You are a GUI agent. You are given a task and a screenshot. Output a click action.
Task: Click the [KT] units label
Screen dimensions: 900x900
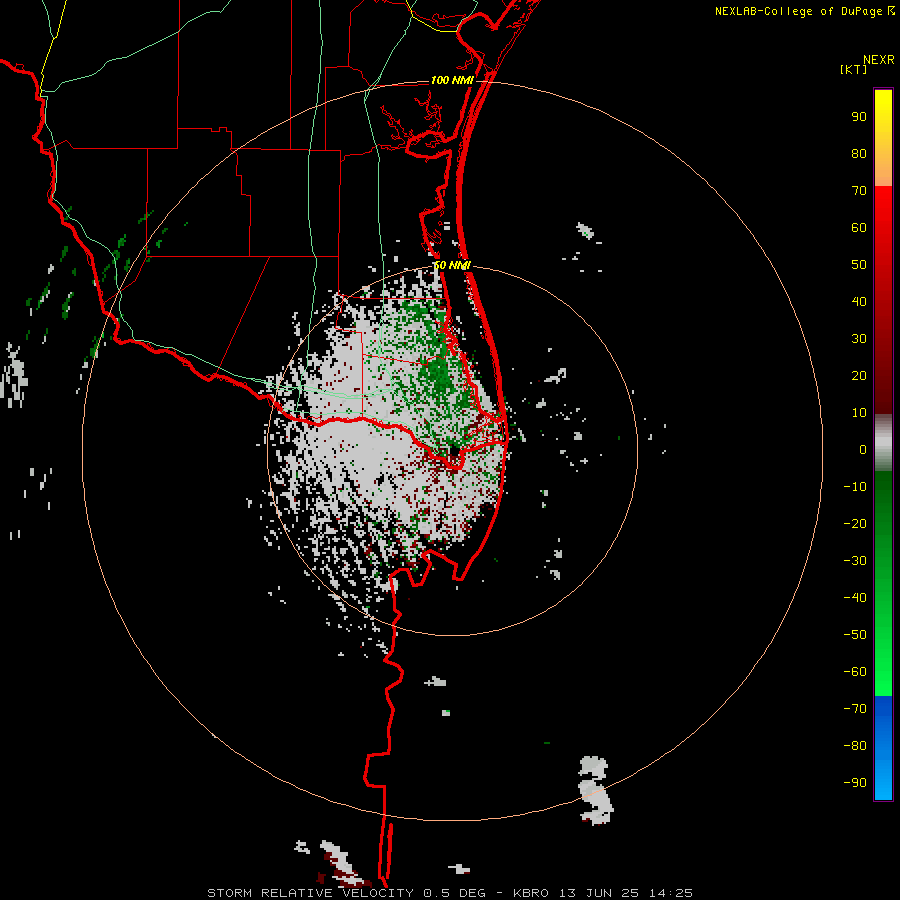pyautogui.click(x=853, y=69)
